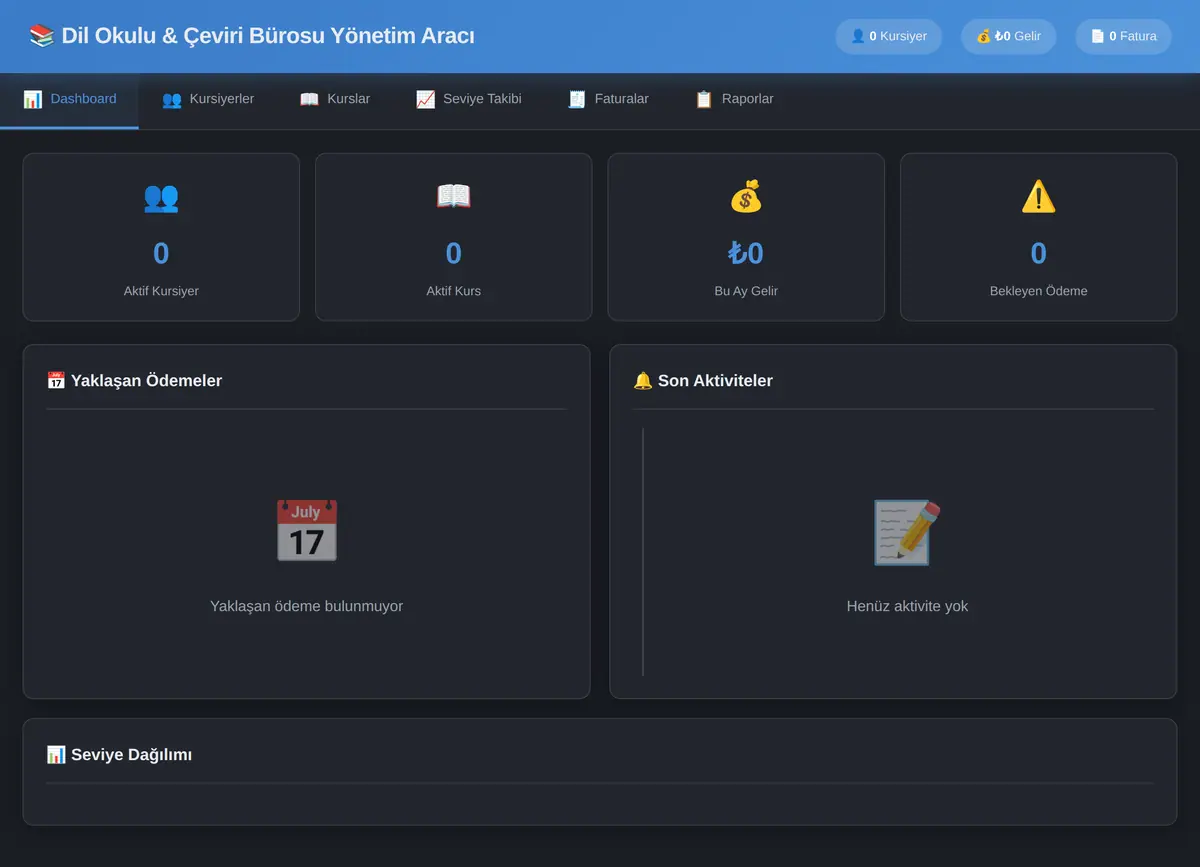The width and height of the screenshot is (1200, 867).
Task: Click the warning icon on Bekleyen Ödeme card
Action: [x=1038, y=196]
